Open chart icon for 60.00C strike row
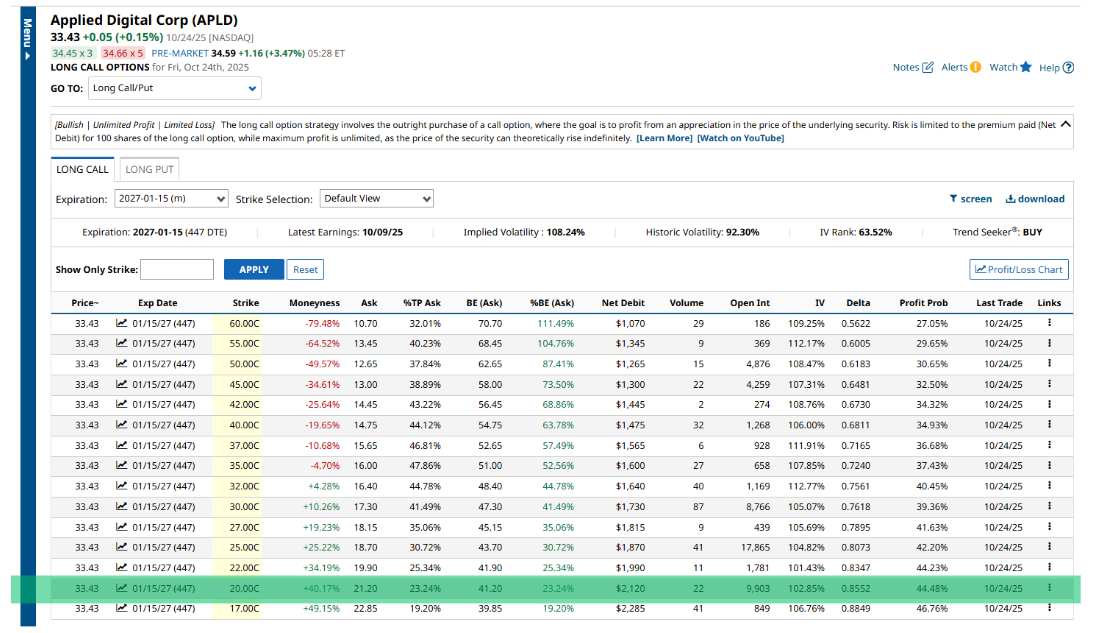The image size is (1094, 633). (122, 323)
